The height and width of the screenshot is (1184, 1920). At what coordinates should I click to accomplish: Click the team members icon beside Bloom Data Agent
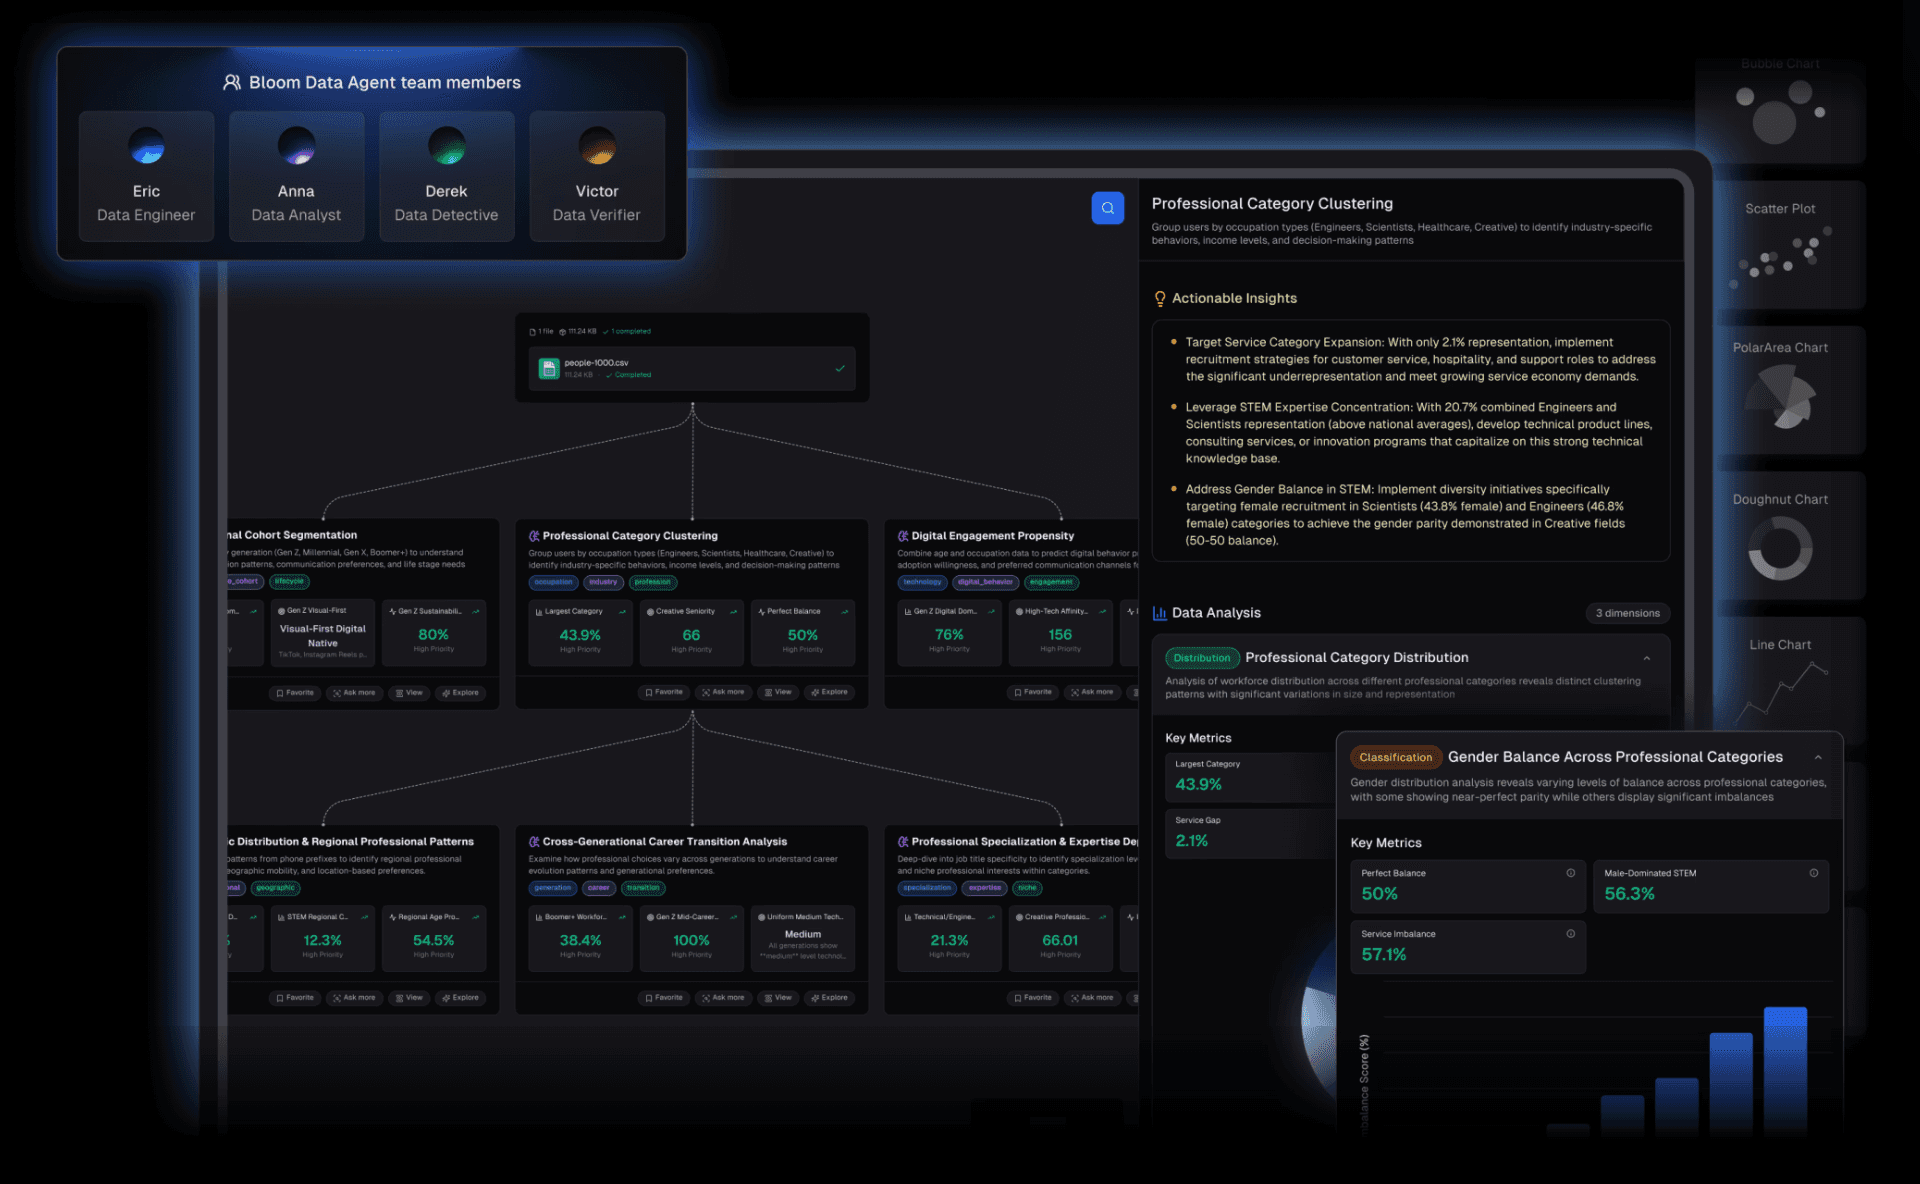230,82
